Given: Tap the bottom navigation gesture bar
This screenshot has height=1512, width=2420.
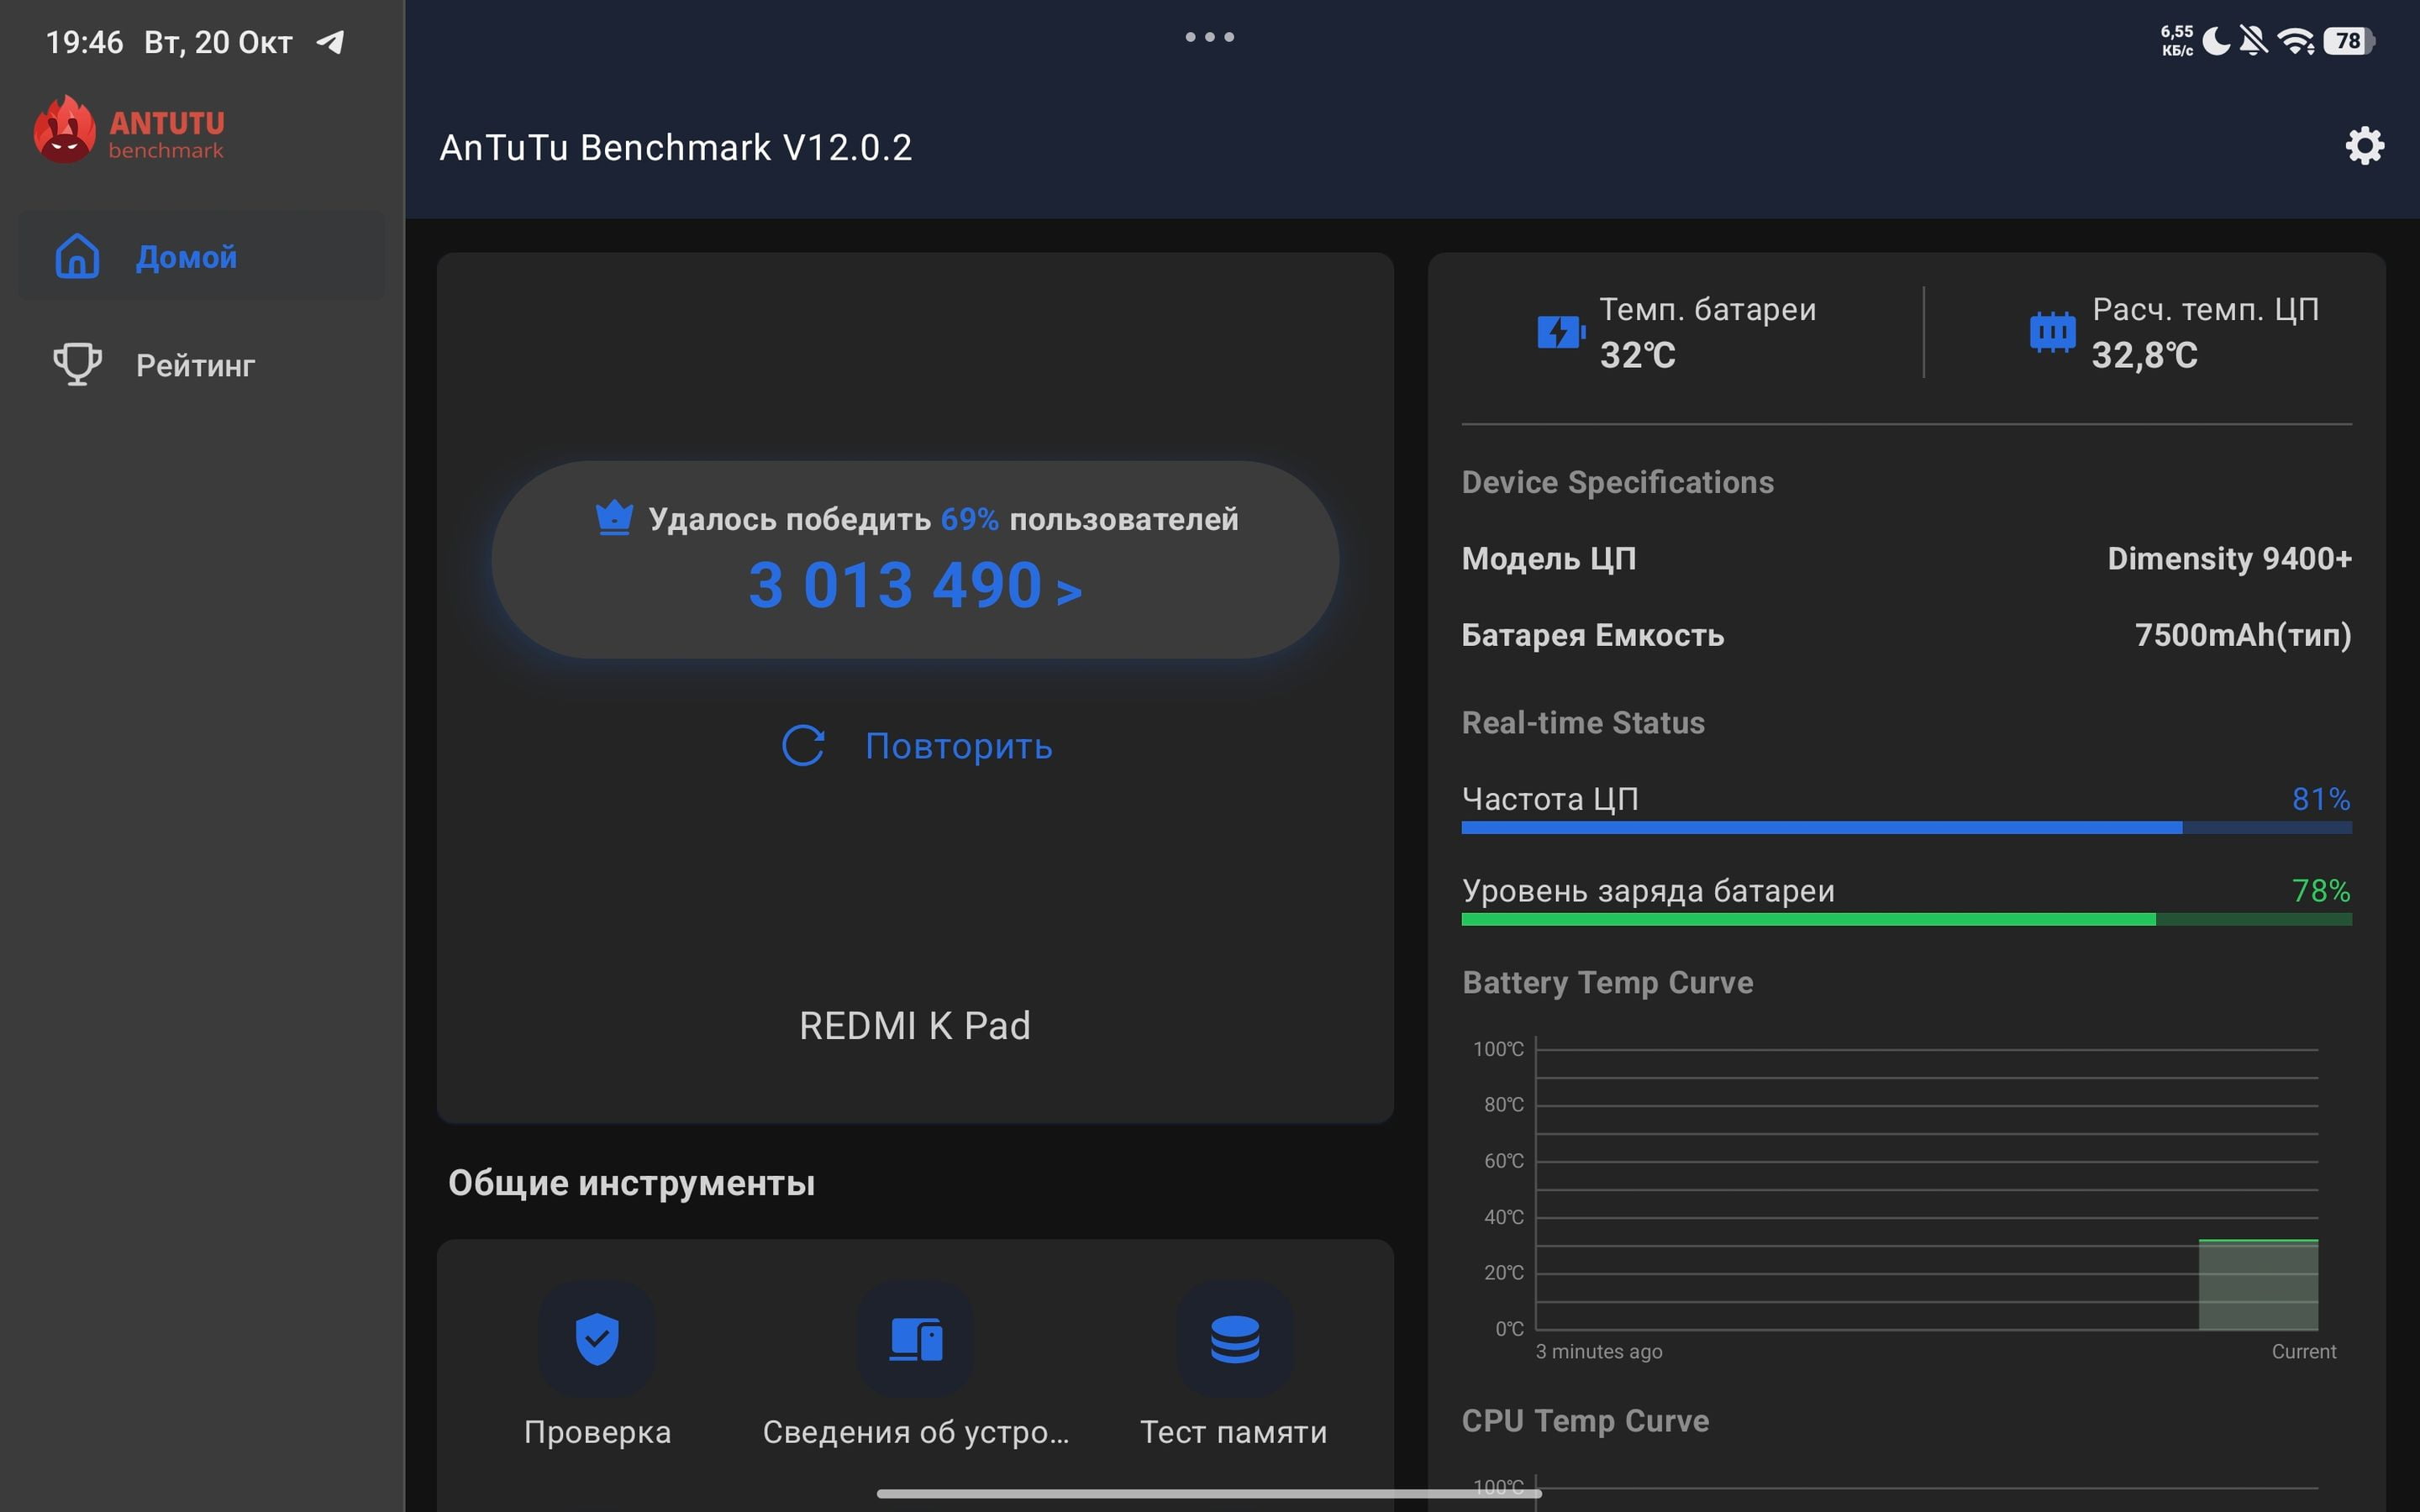Looking at the screenshot, I should (1209, 1493).
